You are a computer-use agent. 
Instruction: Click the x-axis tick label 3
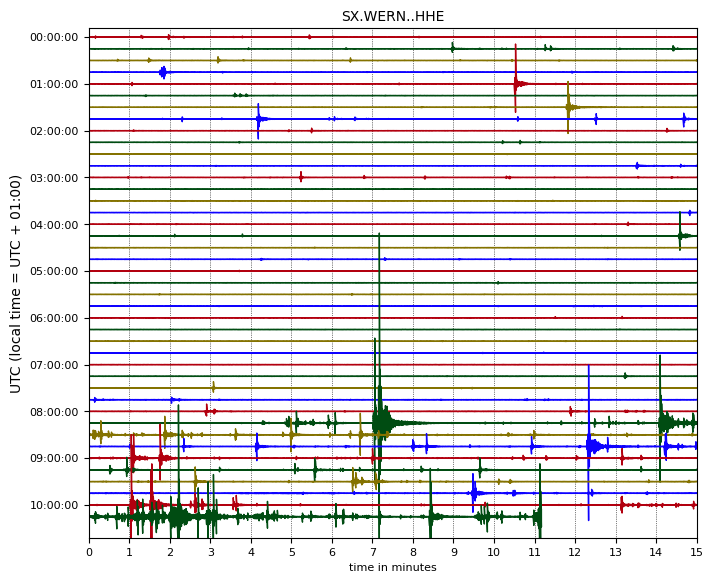pos(211,553)
